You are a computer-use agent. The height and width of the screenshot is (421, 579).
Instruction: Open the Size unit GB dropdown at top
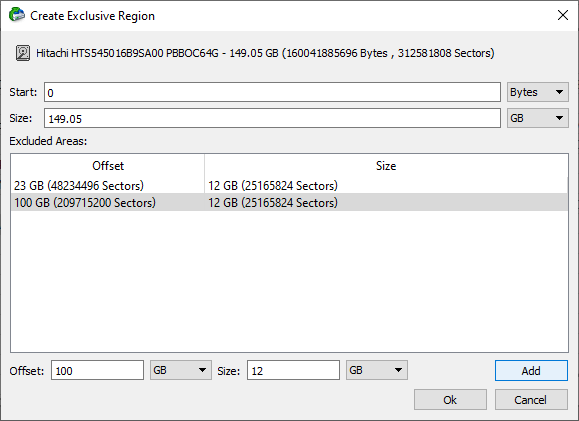pos(538,118)
